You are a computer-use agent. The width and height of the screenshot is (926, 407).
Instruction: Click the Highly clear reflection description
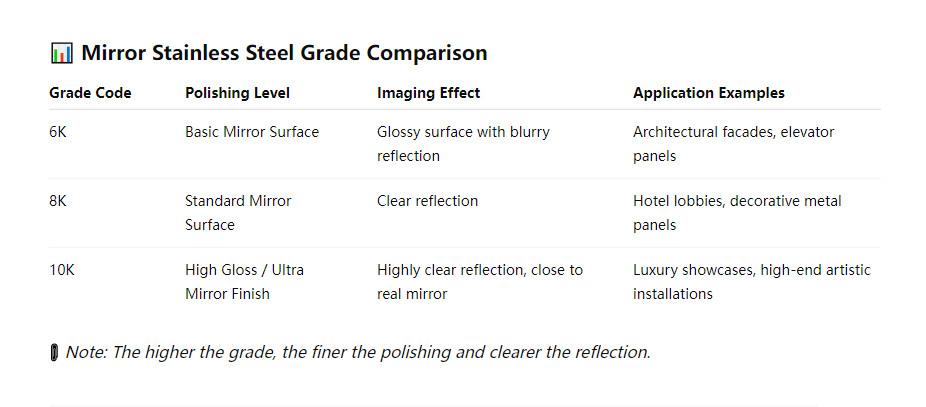pos(480,282)
